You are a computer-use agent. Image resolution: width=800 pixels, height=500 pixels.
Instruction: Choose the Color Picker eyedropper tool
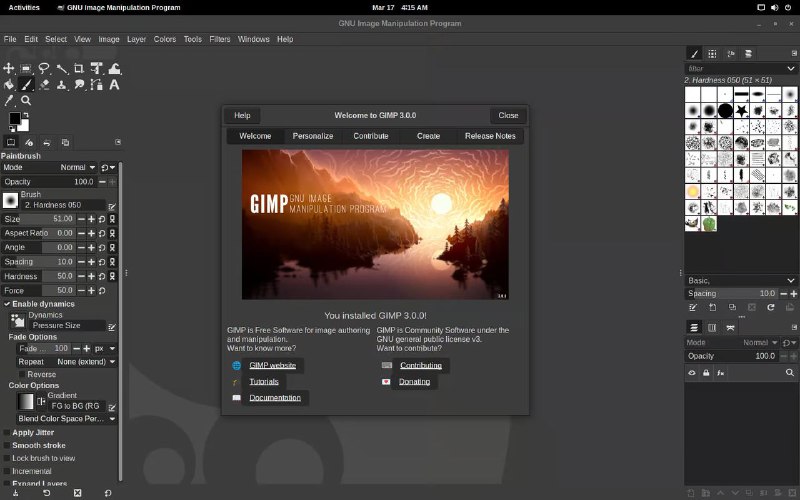pyautogui.click(x=9, y=101)
